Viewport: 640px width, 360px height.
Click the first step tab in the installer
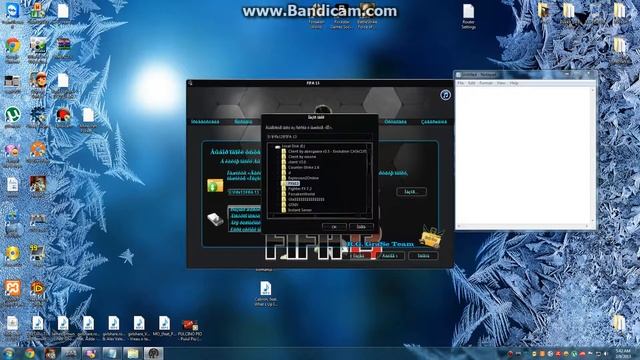[205, 122]
